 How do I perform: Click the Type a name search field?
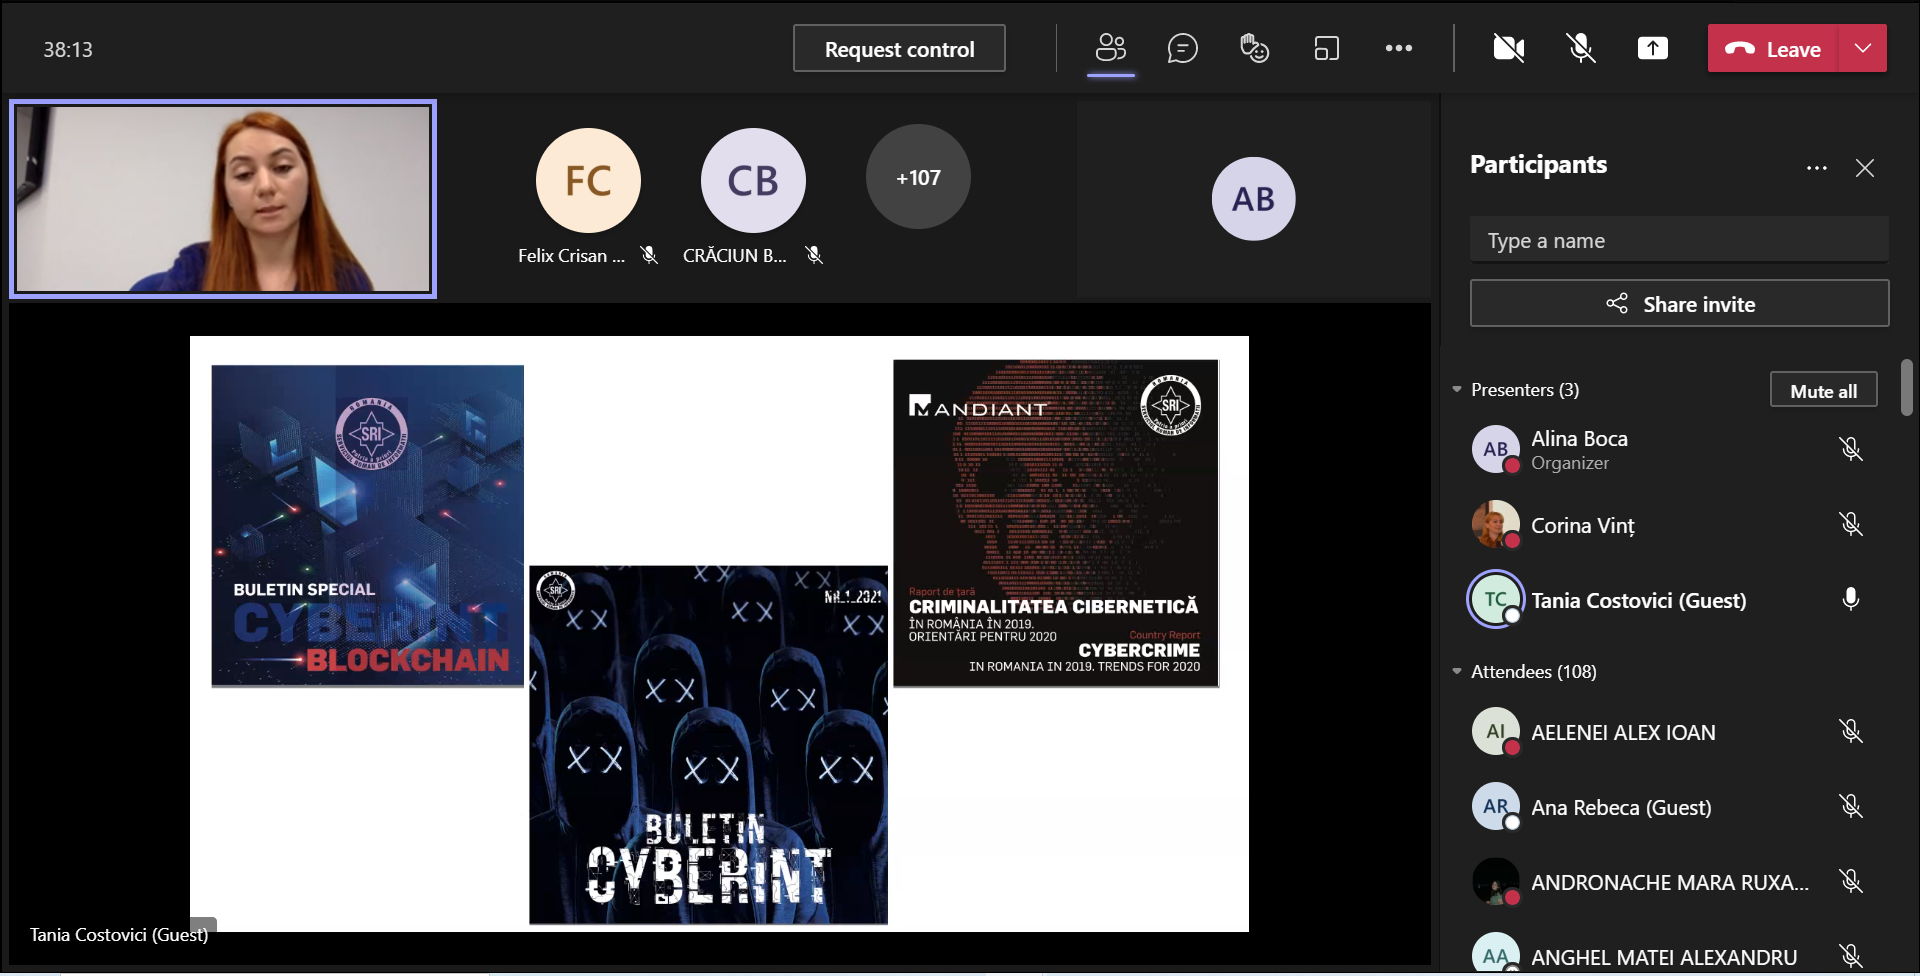[1678, 241]
